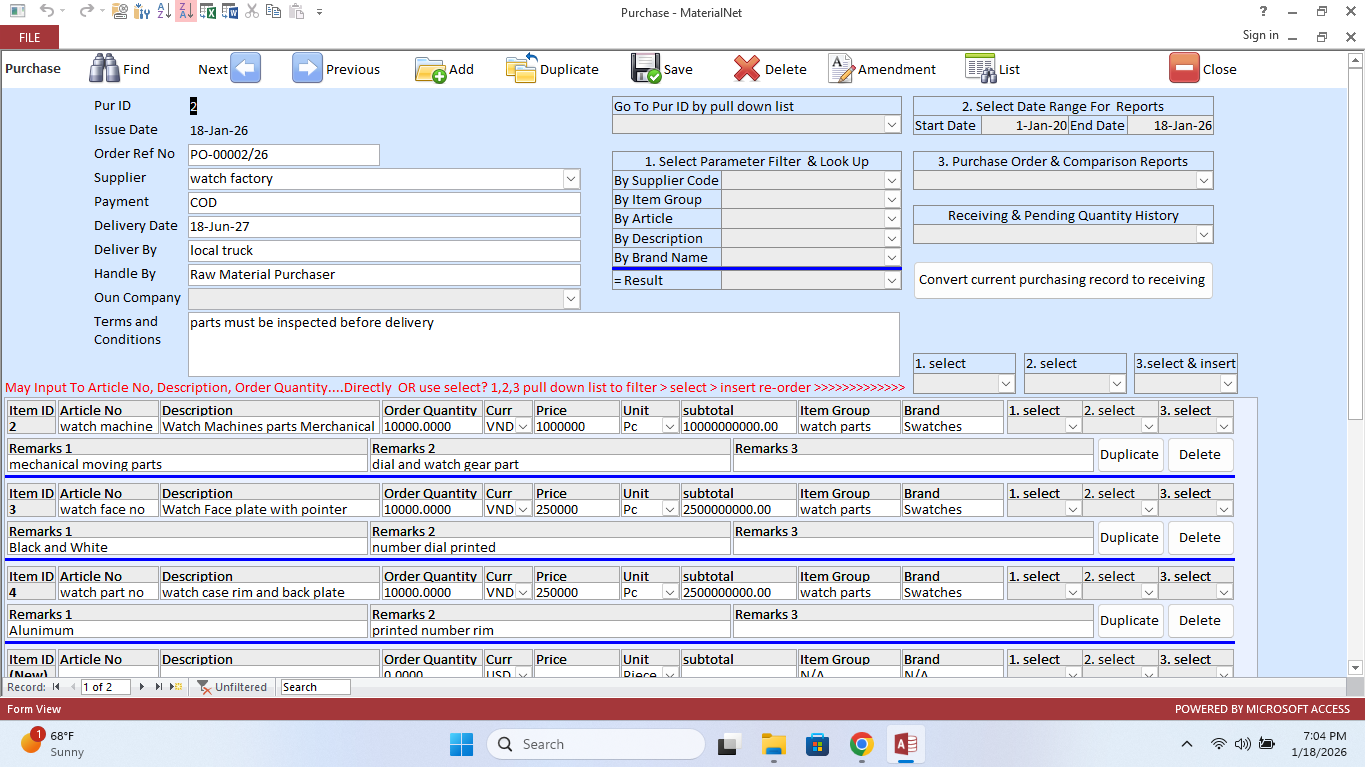
Task: Click the red X Delete icon
Action: tap(746, 68)
